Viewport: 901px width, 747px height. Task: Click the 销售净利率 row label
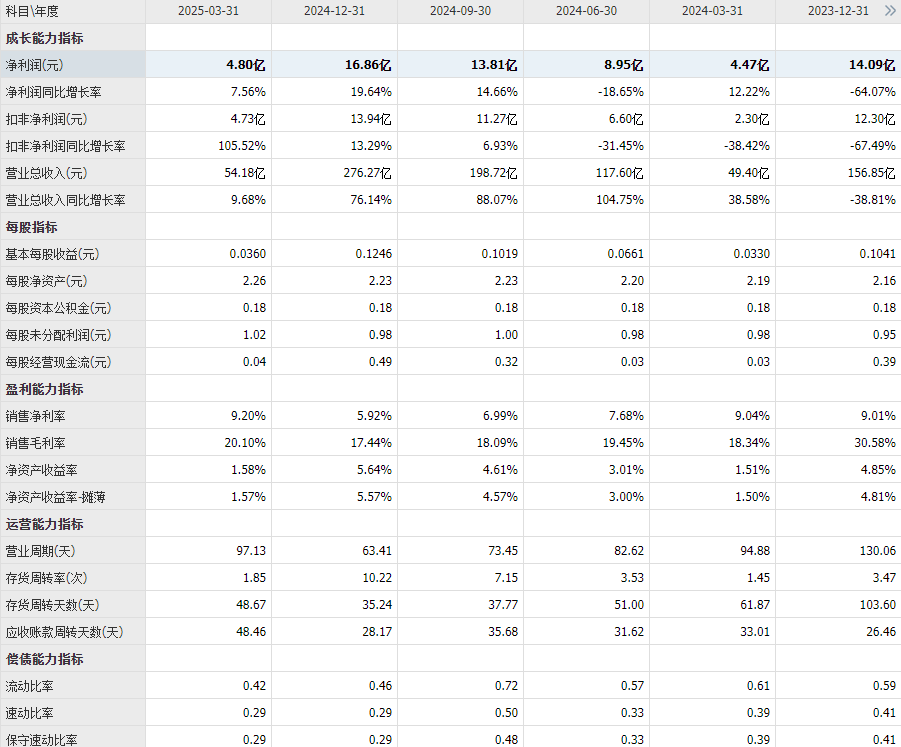point(35,416)
